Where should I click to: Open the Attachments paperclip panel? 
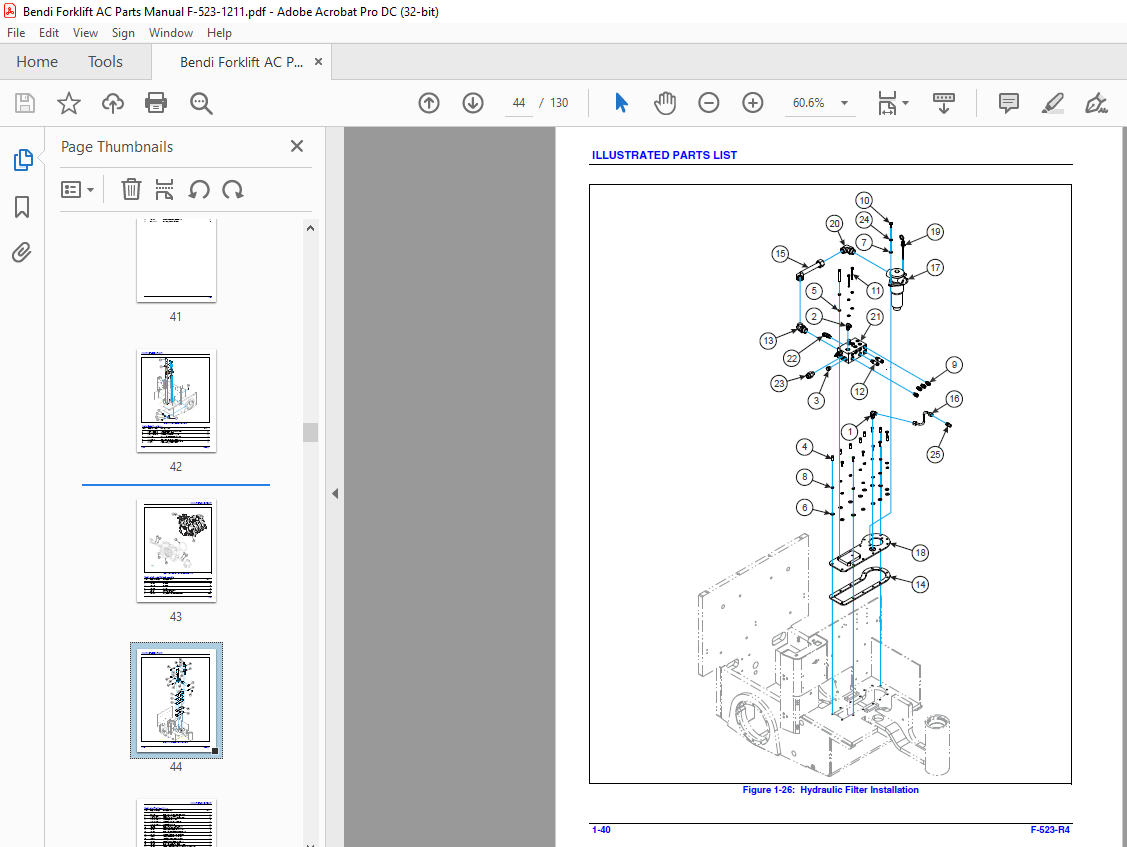[22, 252]
